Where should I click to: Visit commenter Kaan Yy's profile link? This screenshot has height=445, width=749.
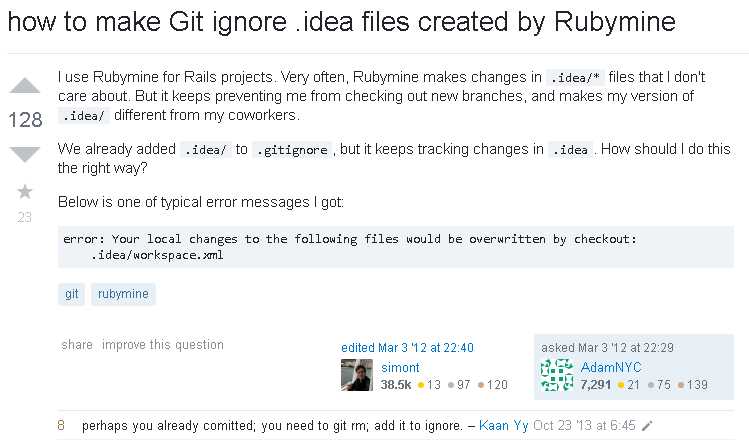point(503,425)
